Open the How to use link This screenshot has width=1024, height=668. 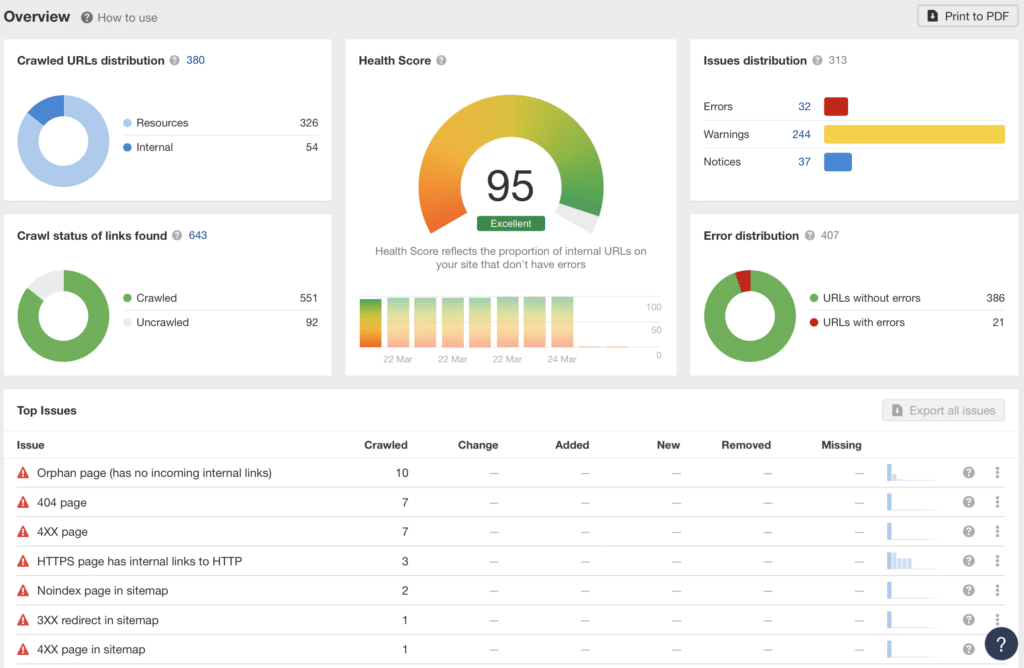coord(127,18)
